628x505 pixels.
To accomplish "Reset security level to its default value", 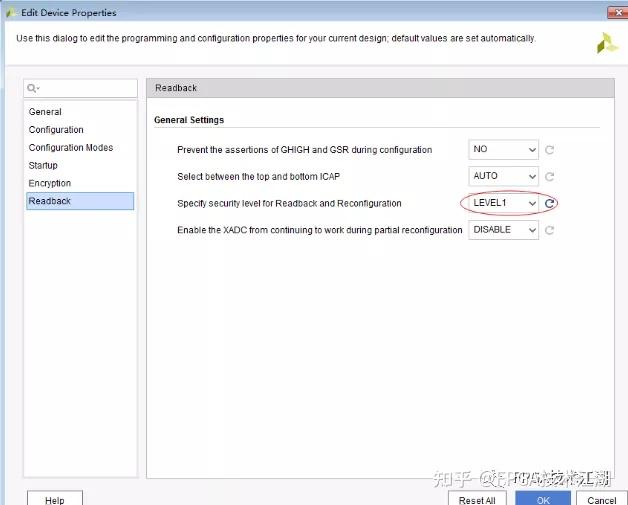I will pyautogui.click(x=549, y=203).
